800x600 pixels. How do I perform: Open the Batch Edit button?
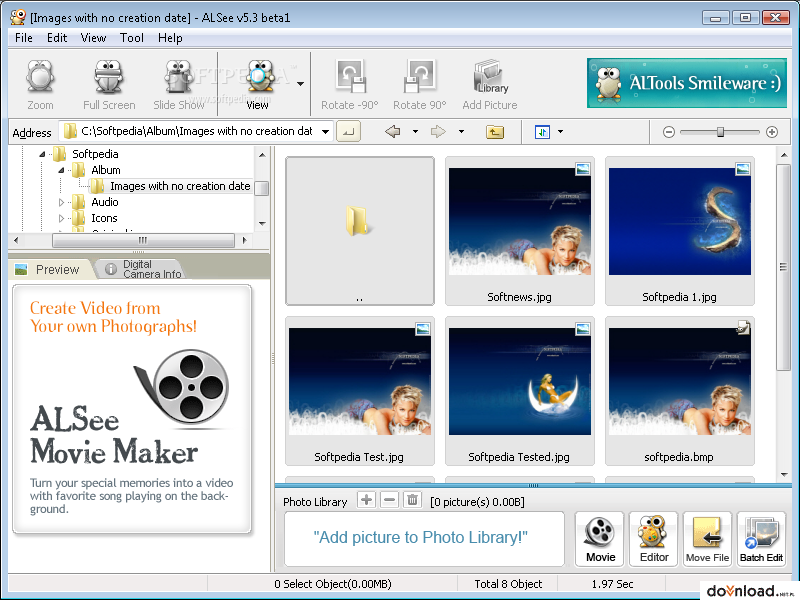[x=761, y=539]
